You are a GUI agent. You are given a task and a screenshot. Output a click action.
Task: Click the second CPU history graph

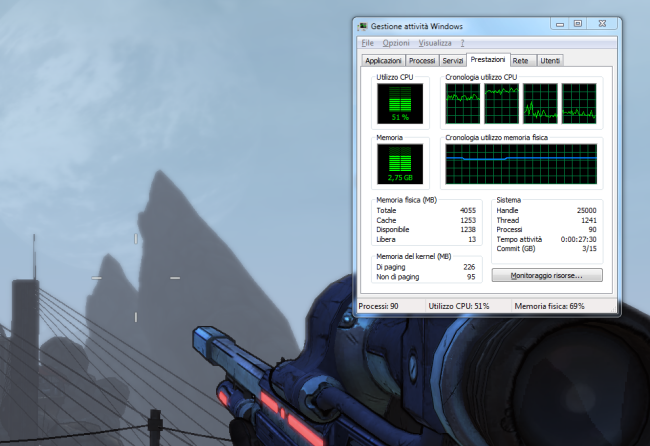pyautogui.click(x=501, y=104)
